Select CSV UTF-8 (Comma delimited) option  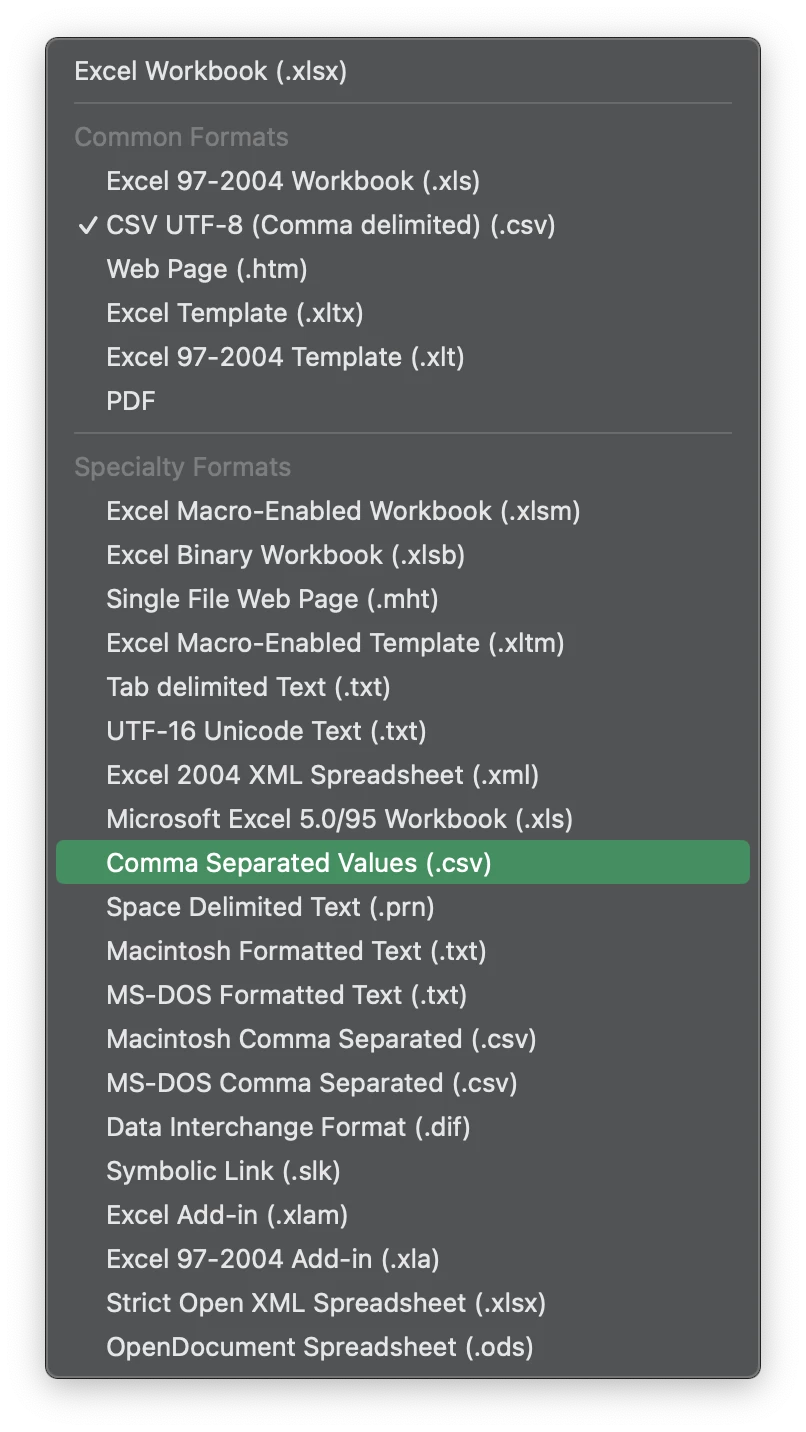point(403,225)
